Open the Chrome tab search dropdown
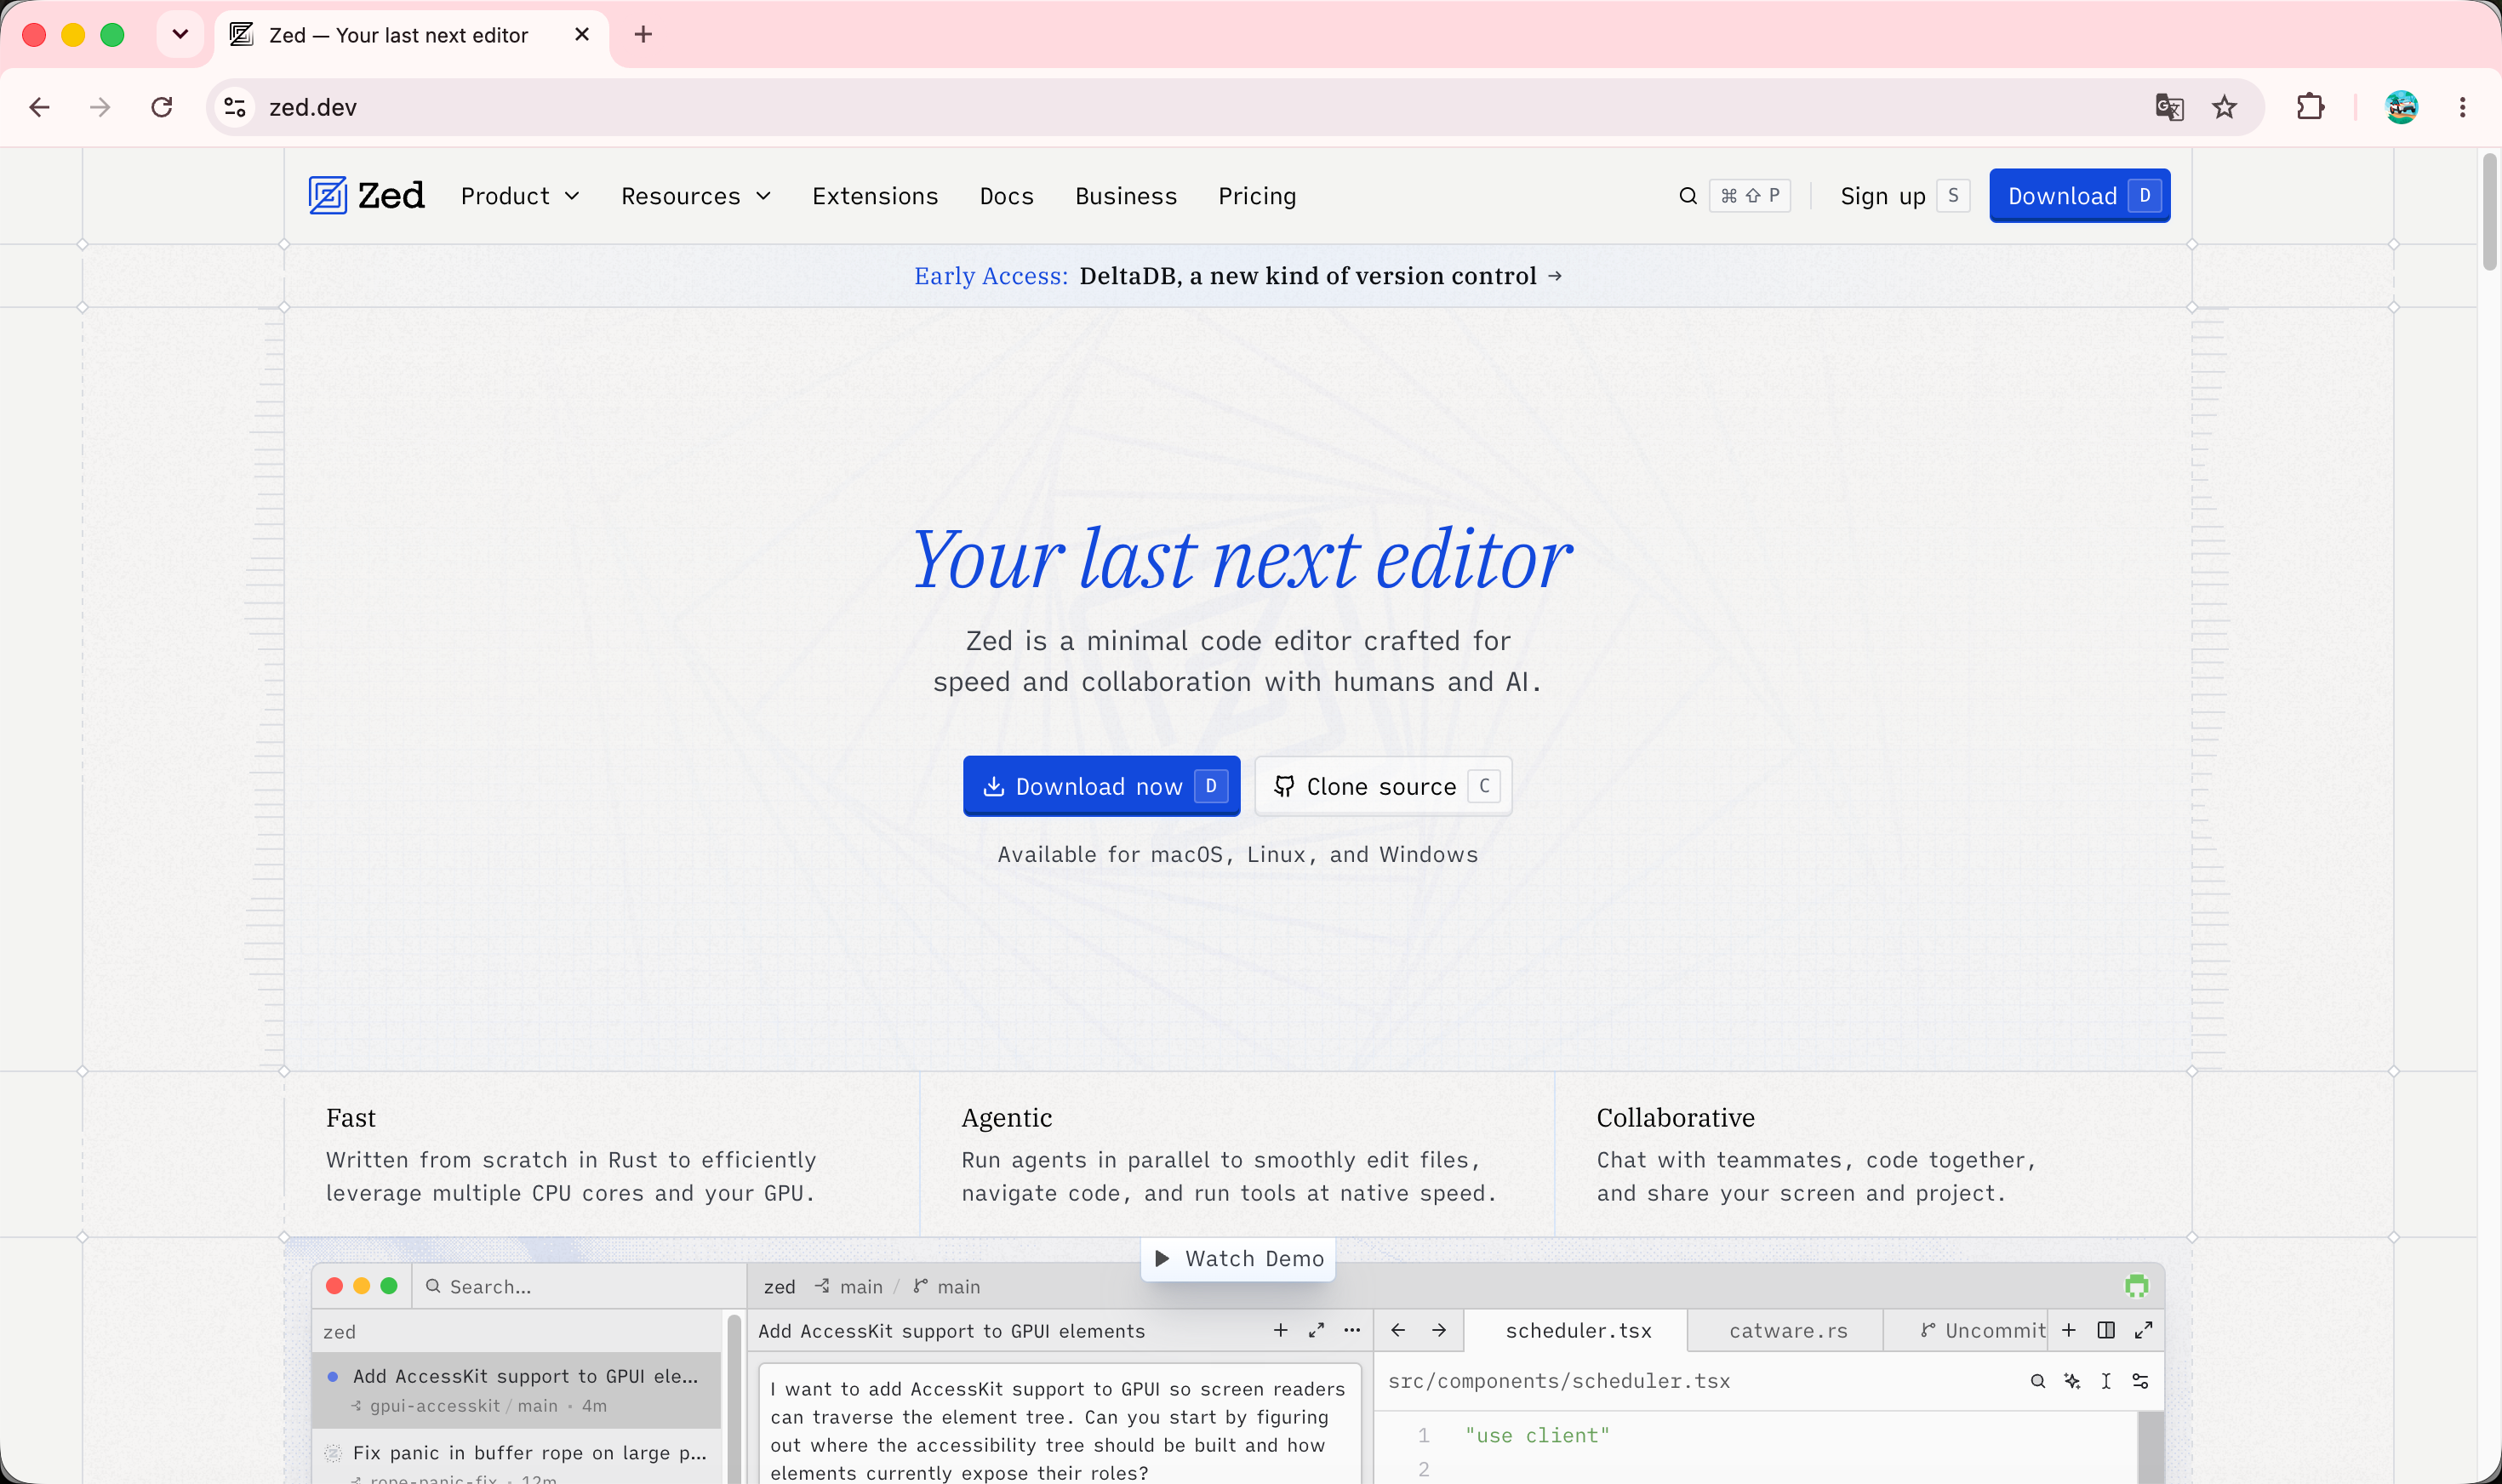The image size is (2502, 1484). pyautogui.click(x=180, y=35)
